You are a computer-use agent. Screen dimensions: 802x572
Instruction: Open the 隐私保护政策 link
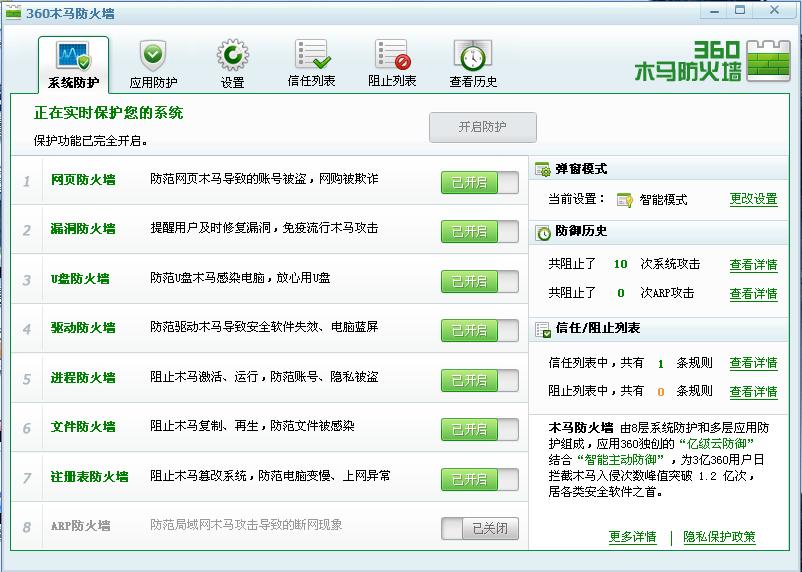pyautogui.click(x=720, y=537)
